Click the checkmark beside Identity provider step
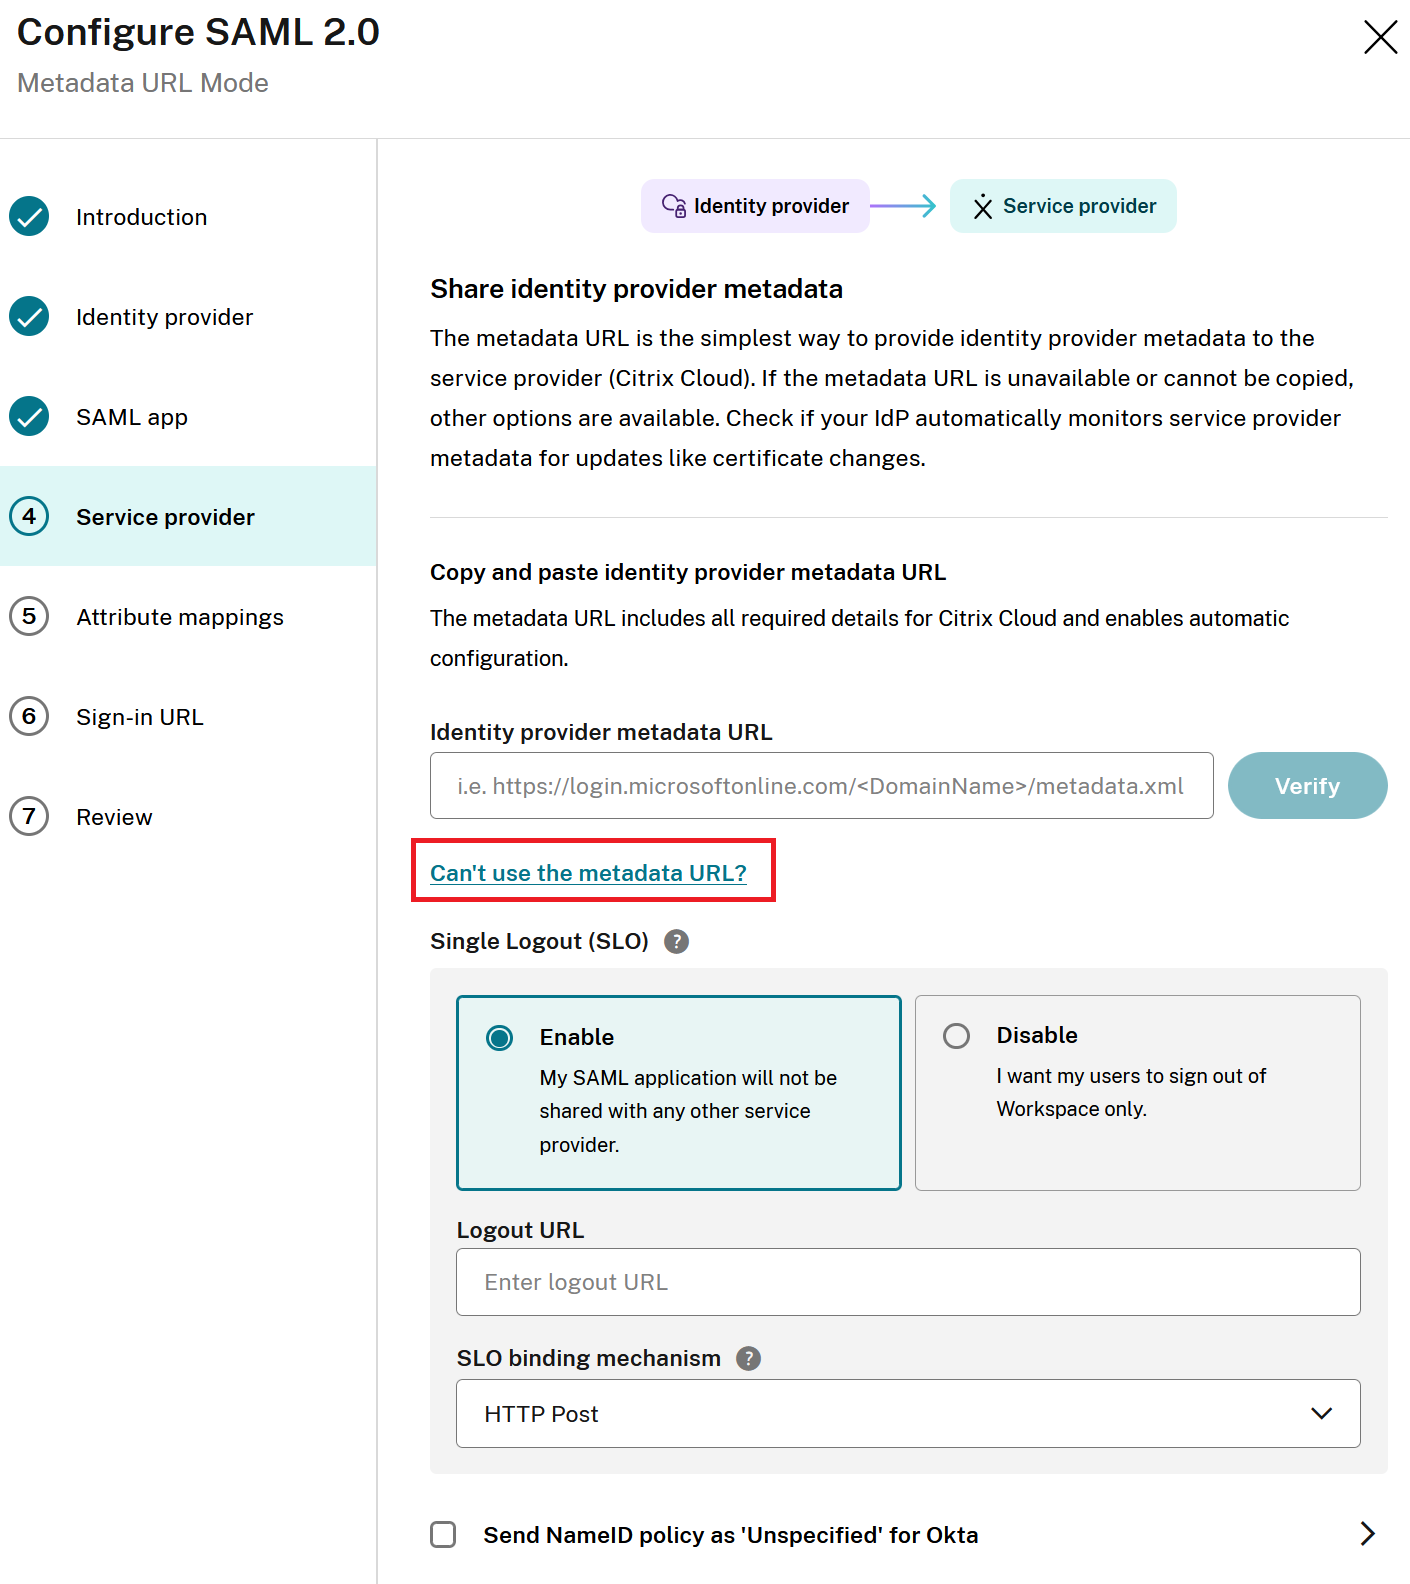Image resolution: width=1410 pixels, height=1584 pixels. (29, 316)
